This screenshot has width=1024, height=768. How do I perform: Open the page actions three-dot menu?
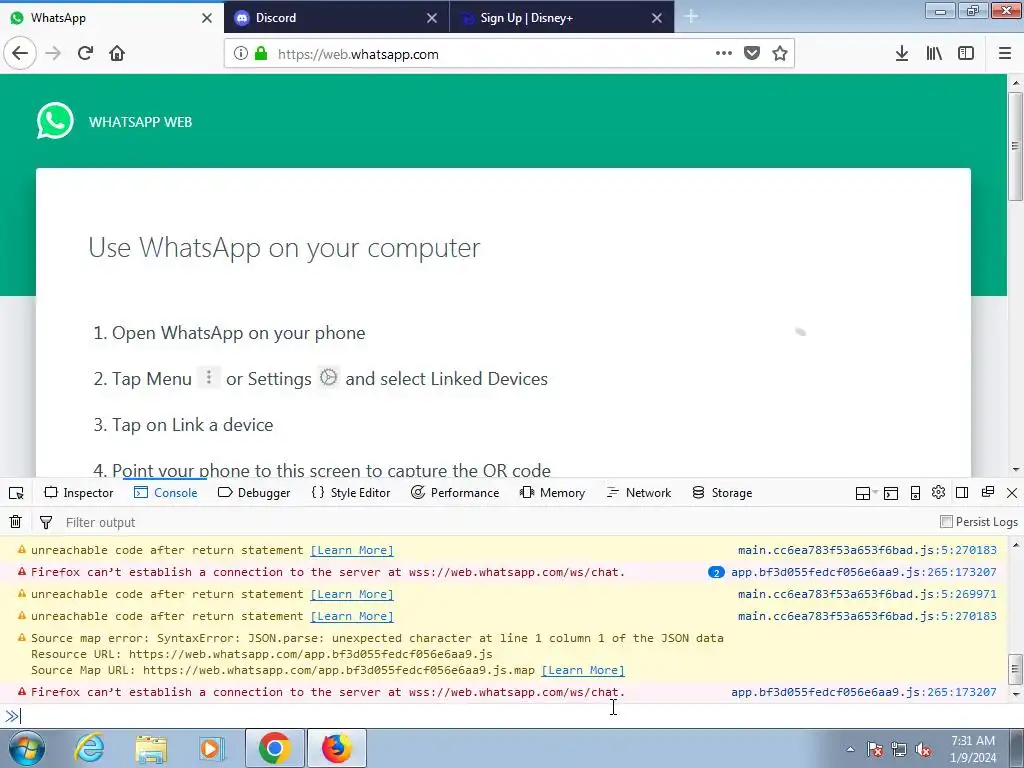(x=724, y=54)
